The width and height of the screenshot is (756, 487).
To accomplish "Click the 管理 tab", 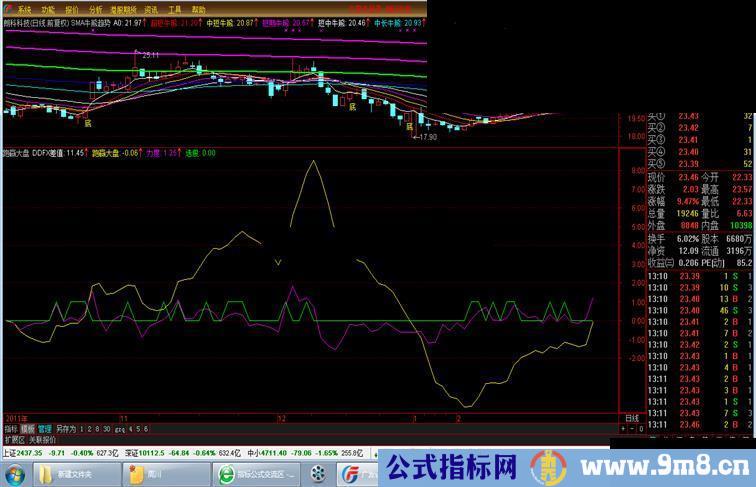I will [45, 427].
